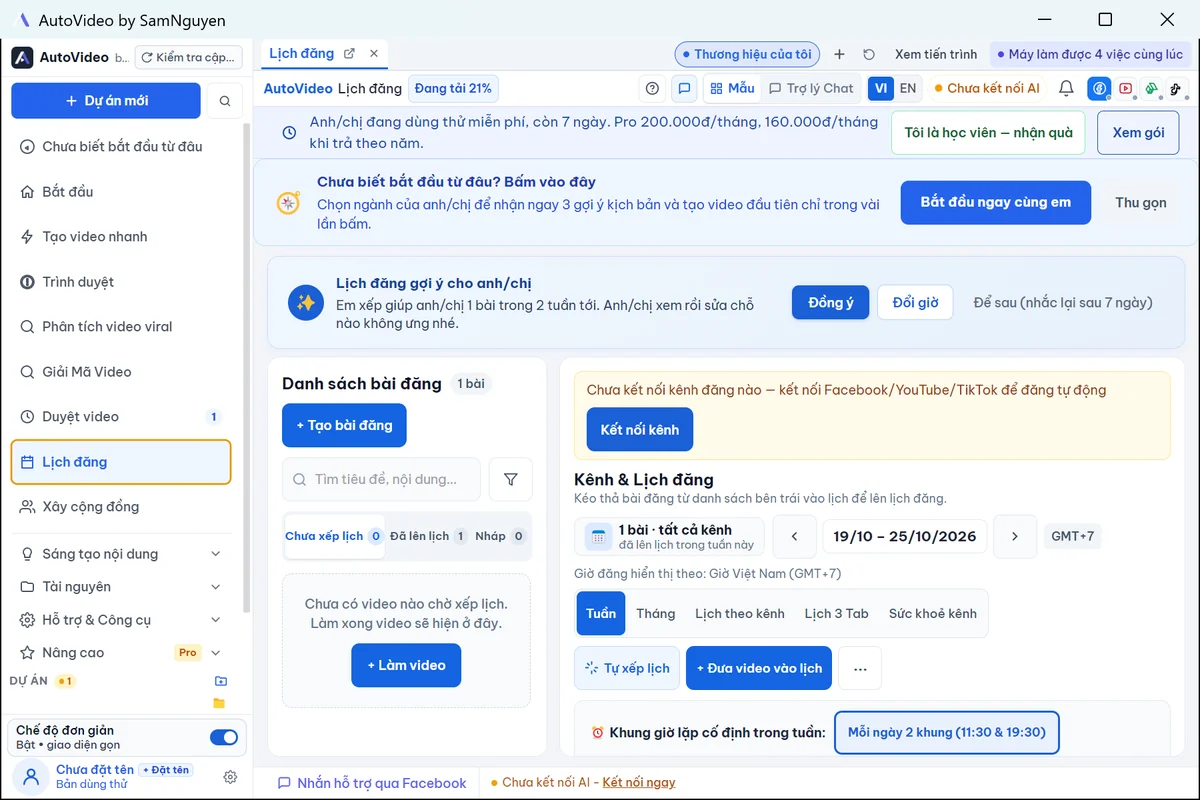Select the Facebook channel icon in header
This screenshot has width=1200, height=800.
click(1100, 88)
